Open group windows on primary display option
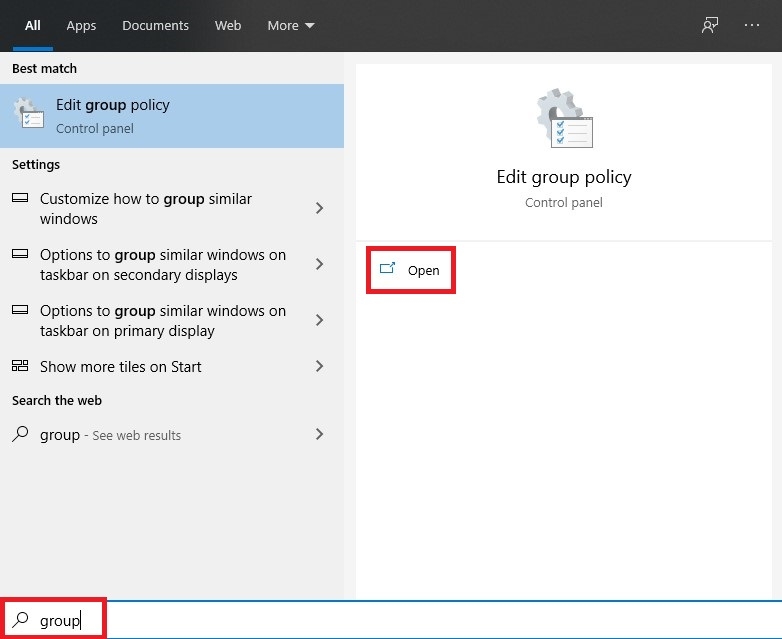This screenshot has width=782, height=639. pos(172,320)
